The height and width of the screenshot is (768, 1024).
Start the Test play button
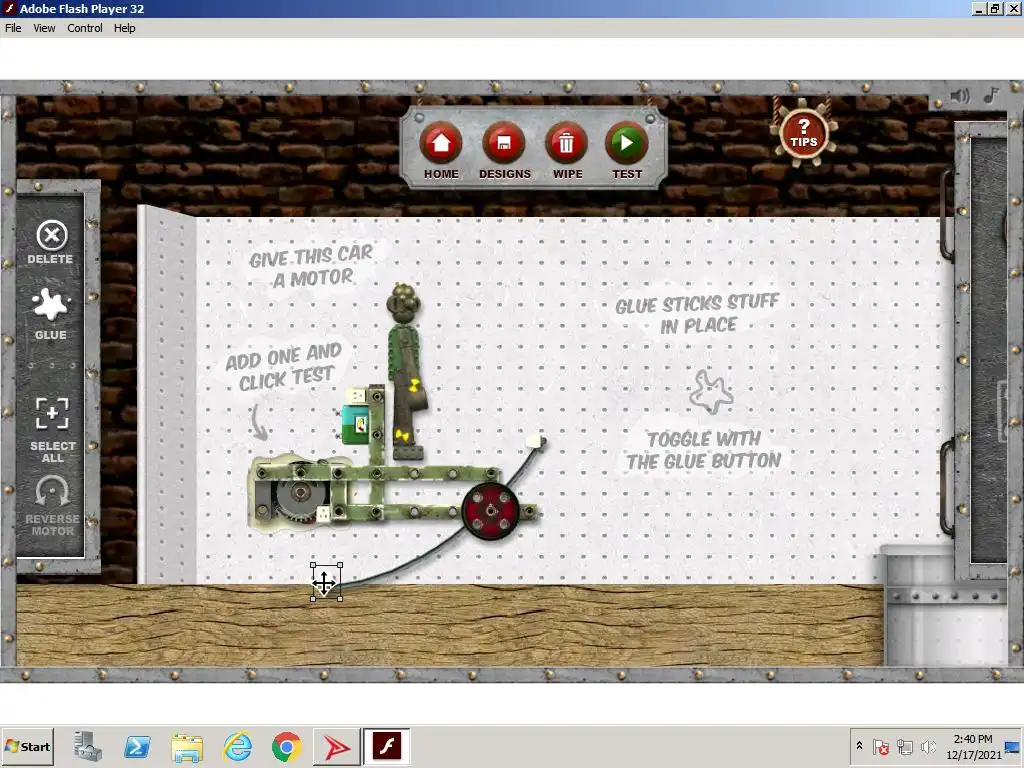(626, 144)
